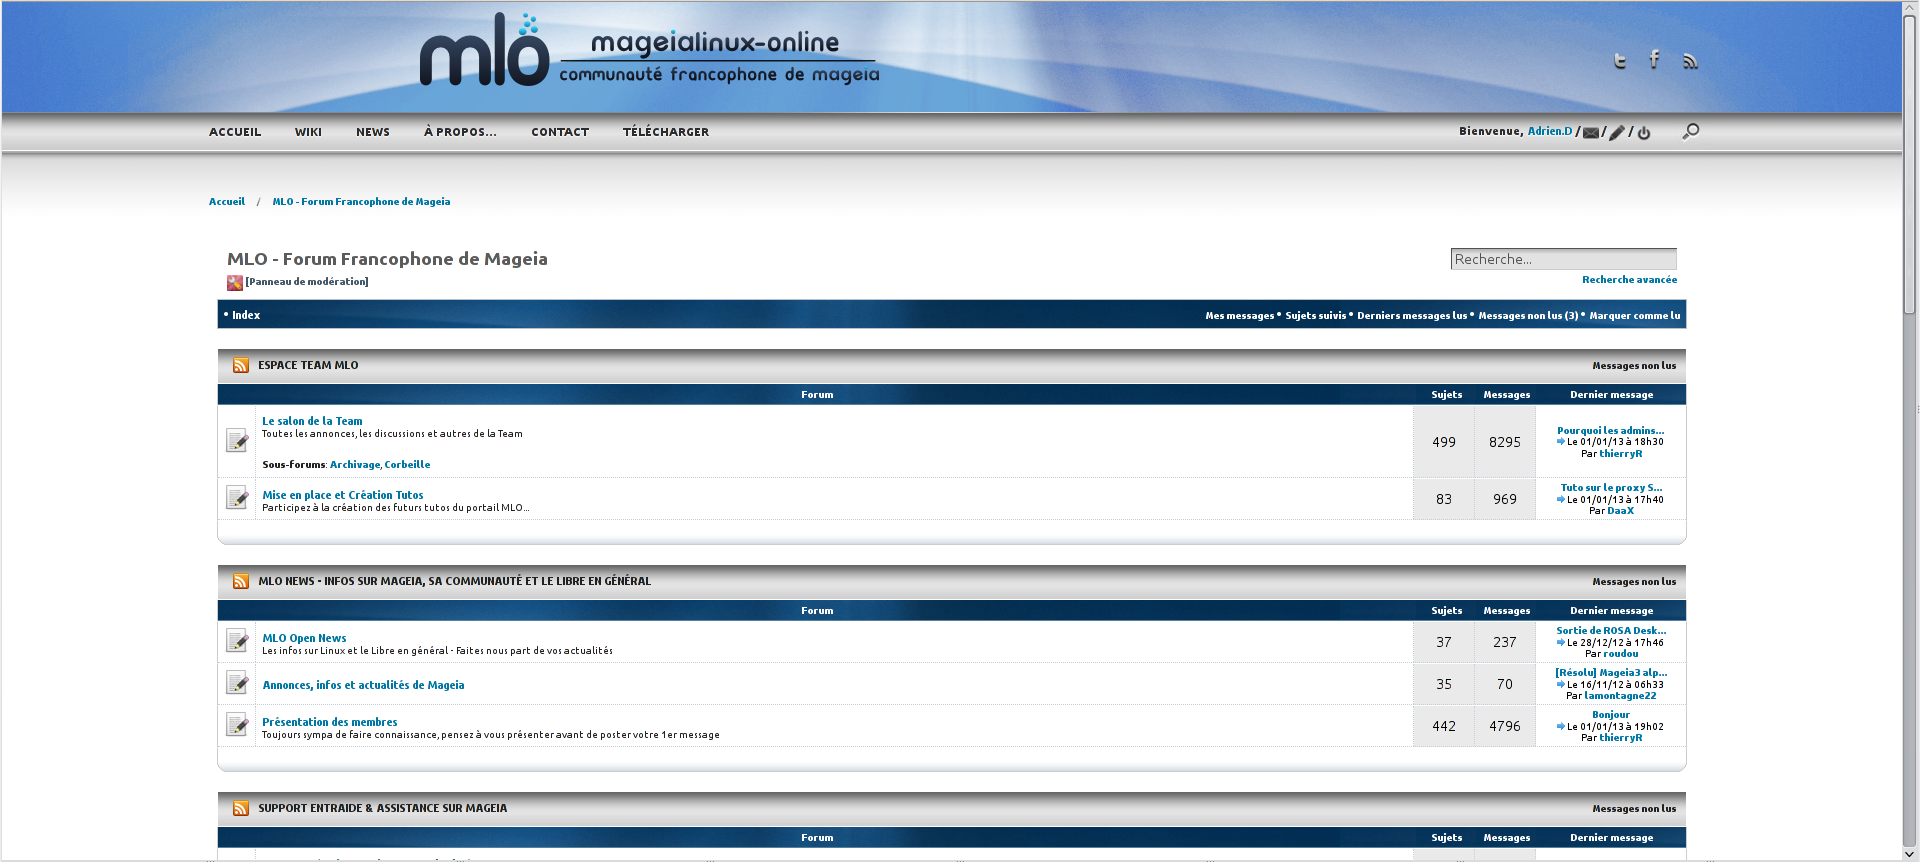Screen dimensions: 1920x862
Task: Click the RSS icon beside ESPACE TEAM MLO
Action: (x=241, y=366)
